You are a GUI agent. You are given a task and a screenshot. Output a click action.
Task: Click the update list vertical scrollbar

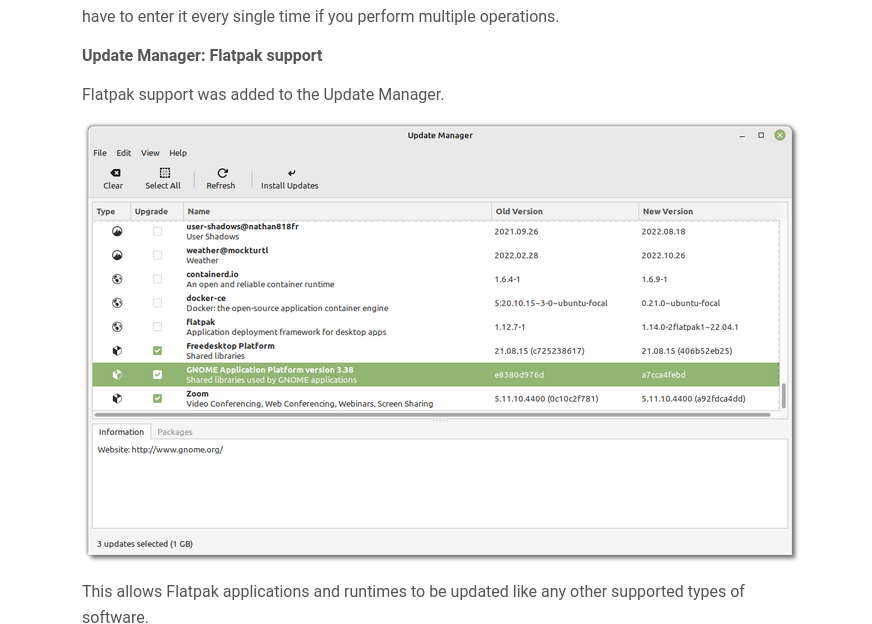point(783,394)
